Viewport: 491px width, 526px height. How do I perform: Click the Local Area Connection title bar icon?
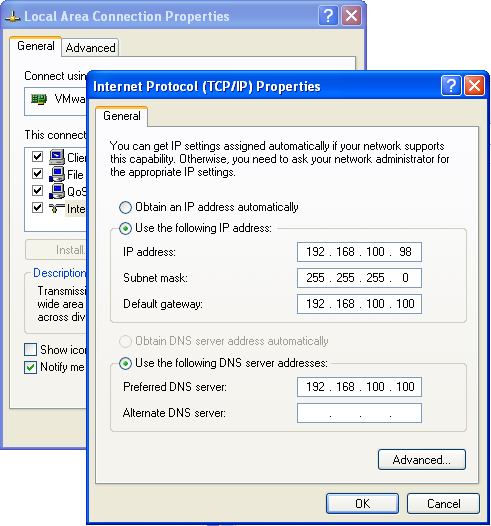point(13,16)
